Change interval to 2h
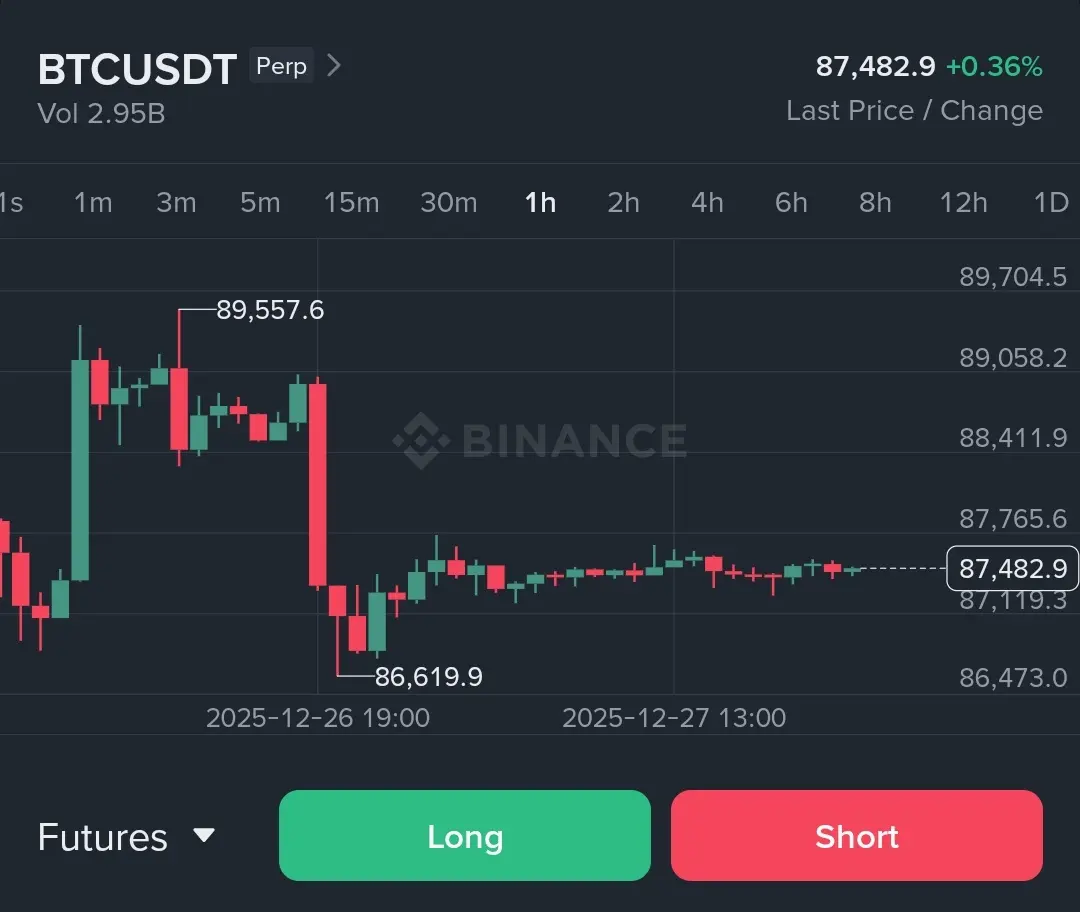The height and width of the screenshot is (912, 1080). pos(623,202)
